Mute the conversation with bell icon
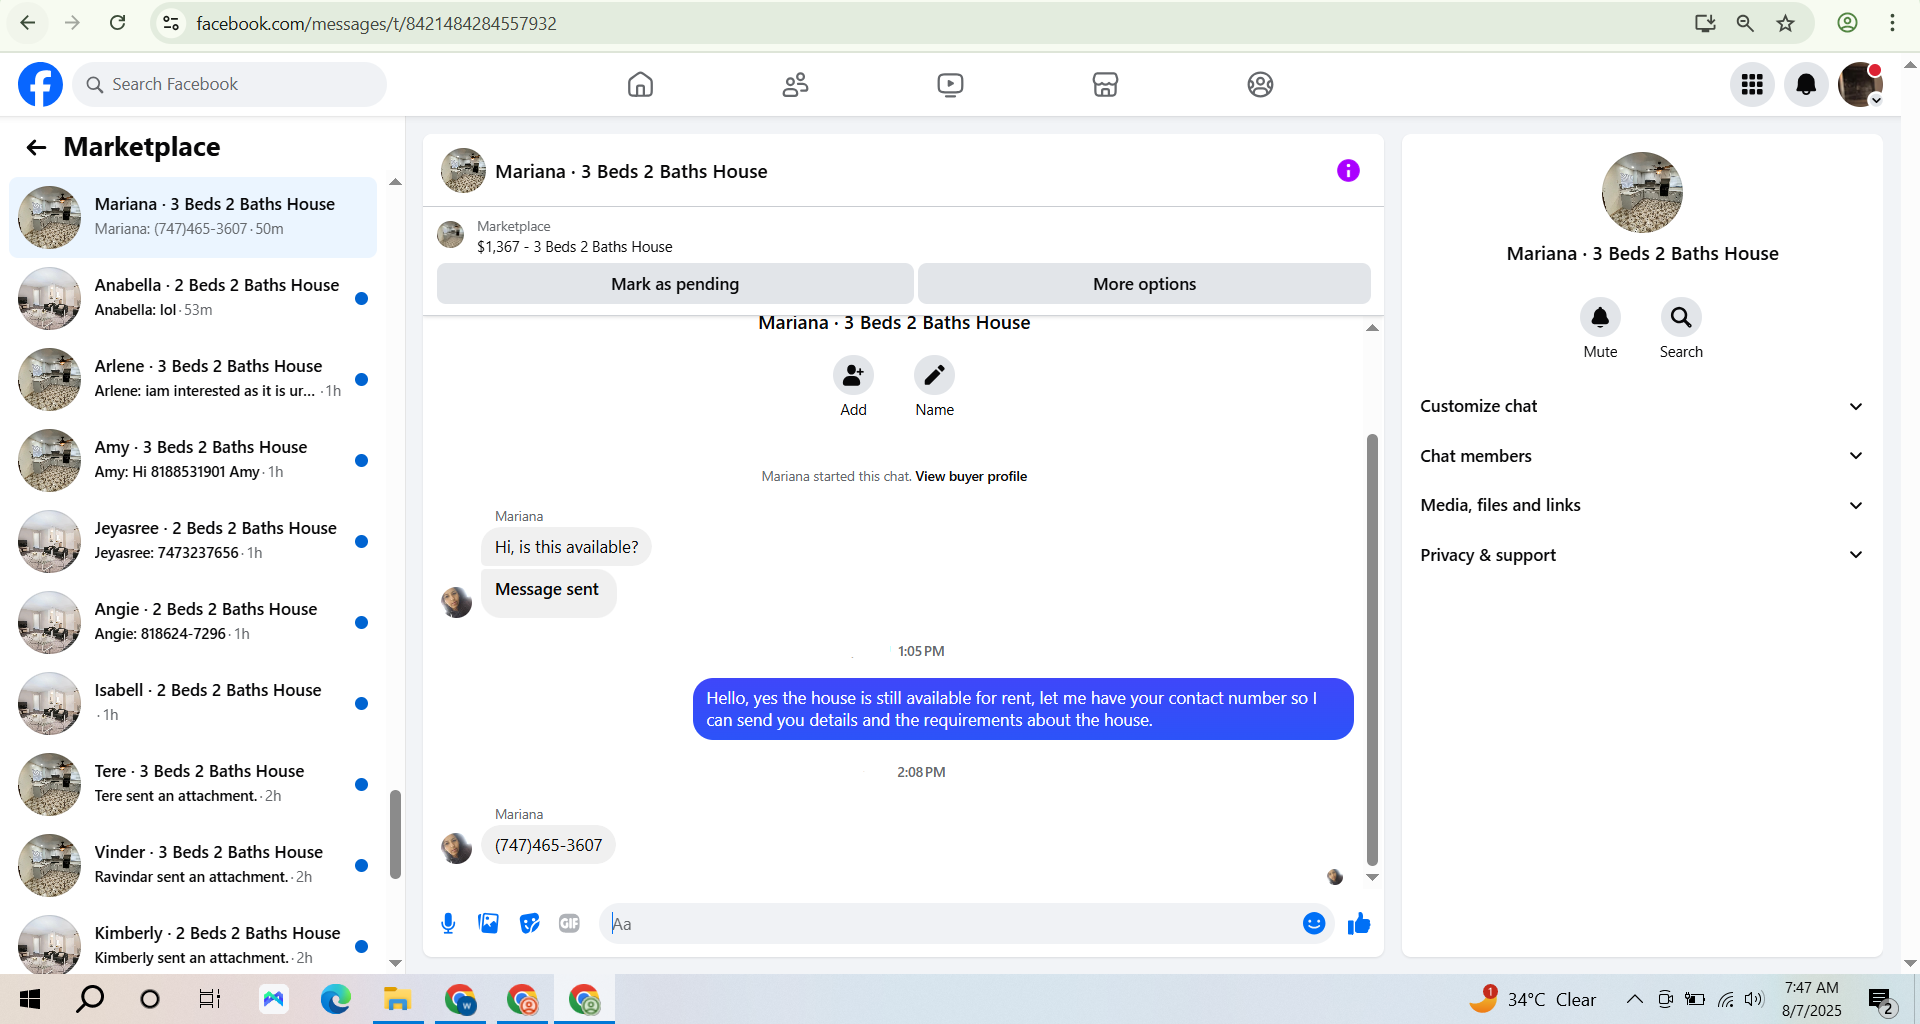Screen dimensions: 1920x1024 (x=1600, y=317)
